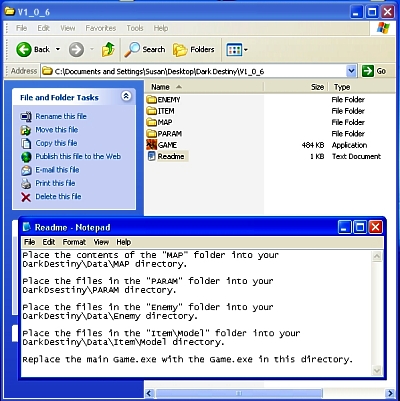Expand the Address bar dropdown arrow
Screen dimensions: 400x401
pyautogui.click(x=351, y=71)
